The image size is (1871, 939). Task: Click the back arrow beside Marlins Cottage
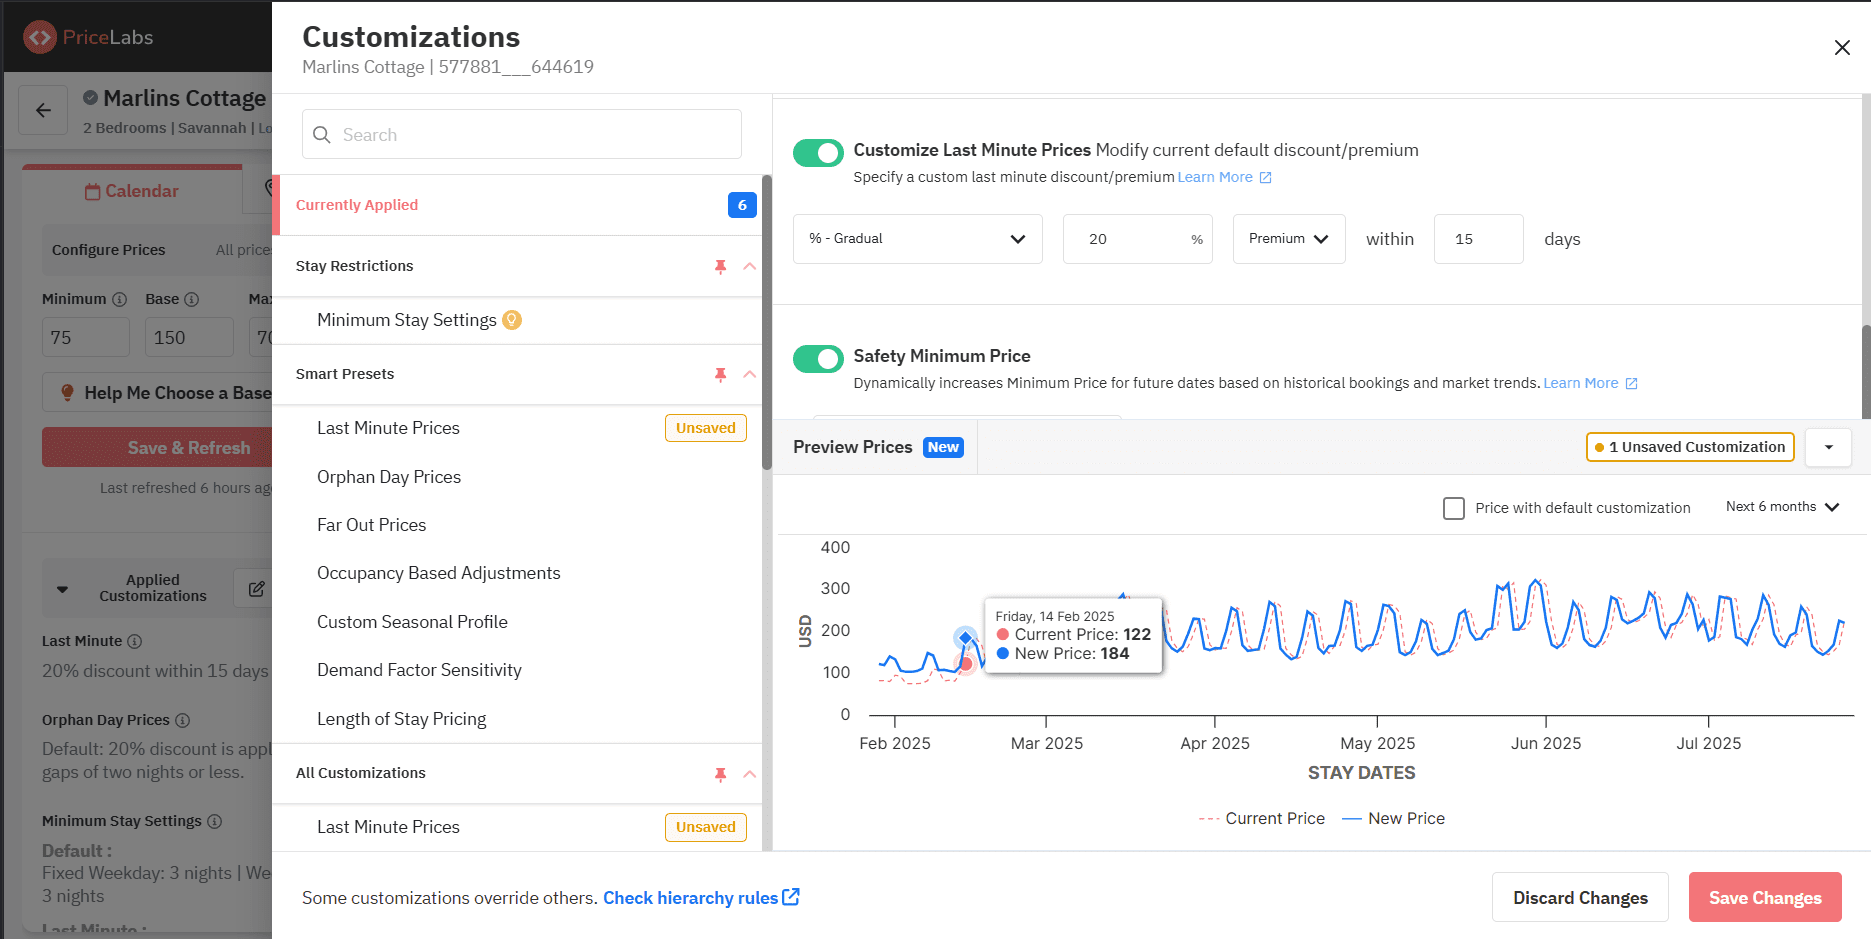coord(42,110)
